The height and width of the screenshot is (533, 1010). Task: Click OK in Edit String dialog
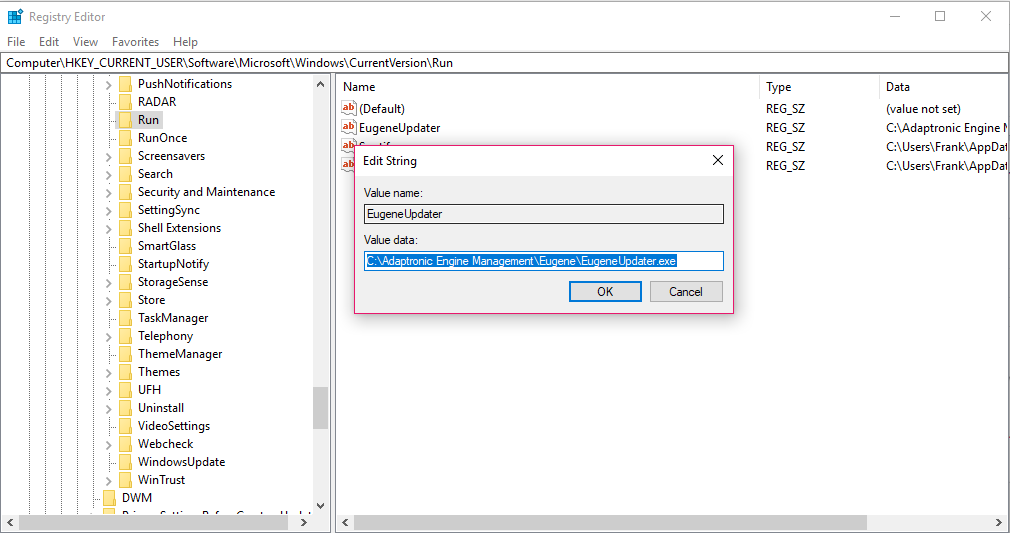coord(605,291)
